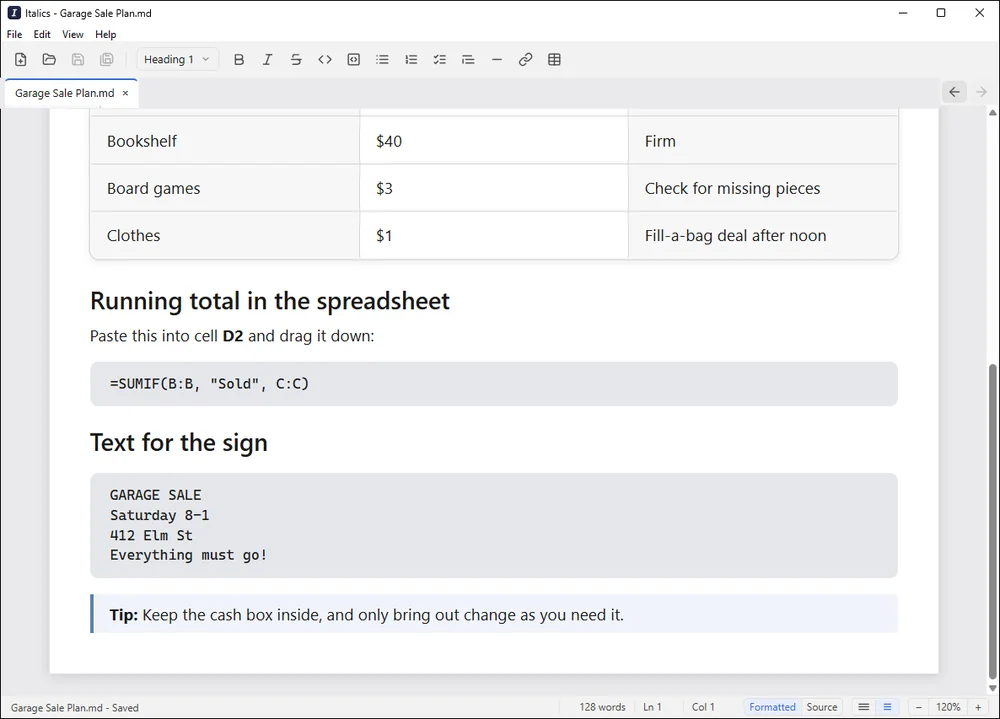This screenshot has width=1000, height=719.
Task: Click the $1 price cell
Action: 494,235
